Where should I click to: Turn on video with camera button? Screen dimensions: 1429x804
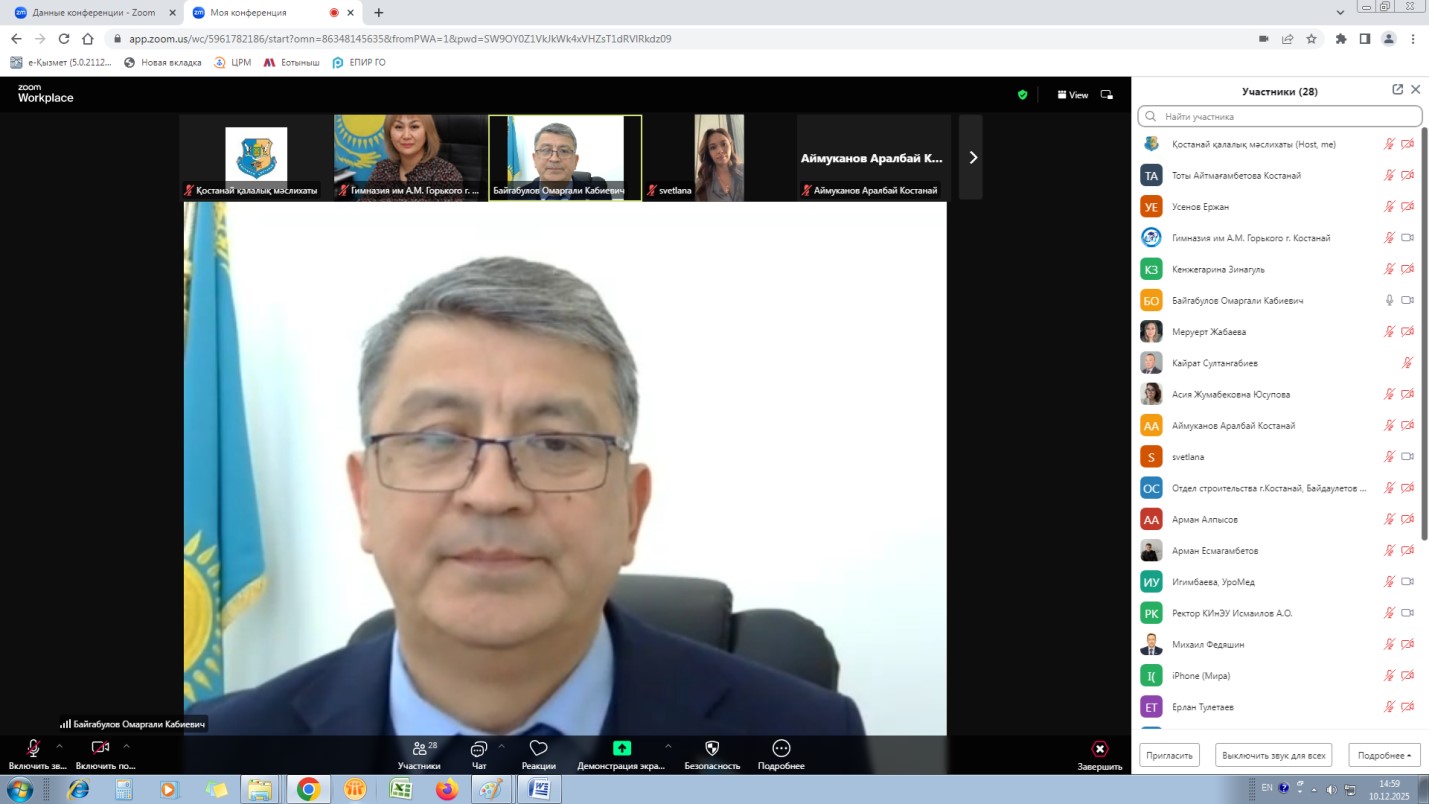pyautogui.click(x=100, y=748)
